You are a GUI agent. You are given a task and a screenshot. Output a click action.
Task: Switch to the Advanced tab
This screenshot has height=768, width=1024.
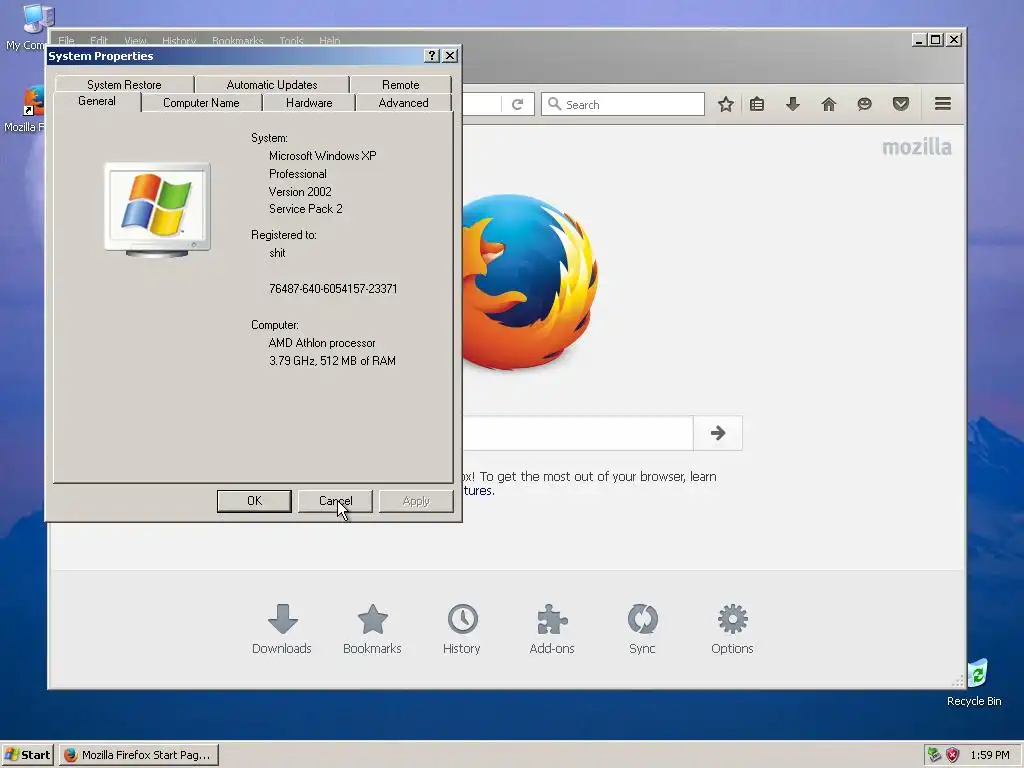click(x=404, y=103)
